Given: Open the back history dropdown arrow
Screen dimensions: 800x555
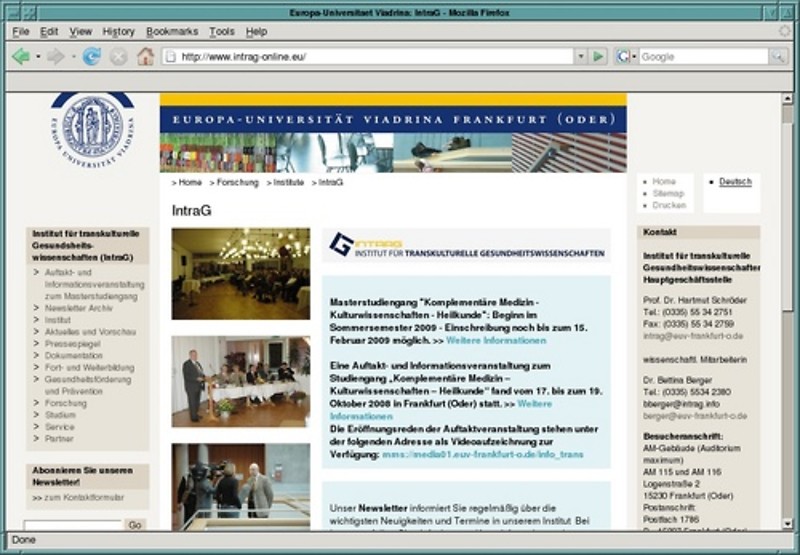Looking at the screenshot, I should pos(38,57).
